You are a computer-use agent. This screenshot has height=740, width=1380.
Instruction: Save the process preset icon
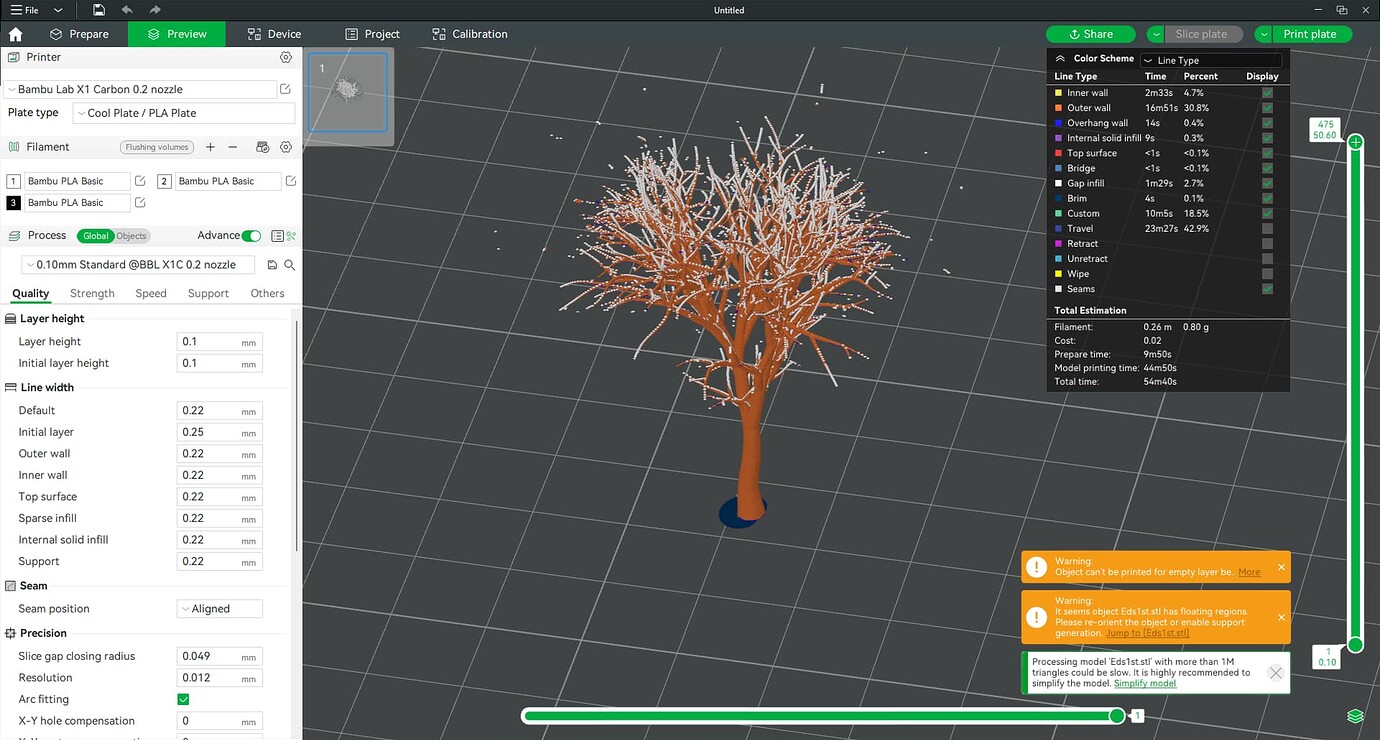point(272,265)
